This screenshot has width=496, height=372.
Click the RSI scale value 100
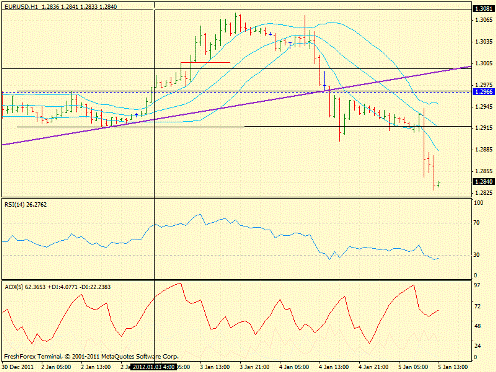click(x=478, y=203)
